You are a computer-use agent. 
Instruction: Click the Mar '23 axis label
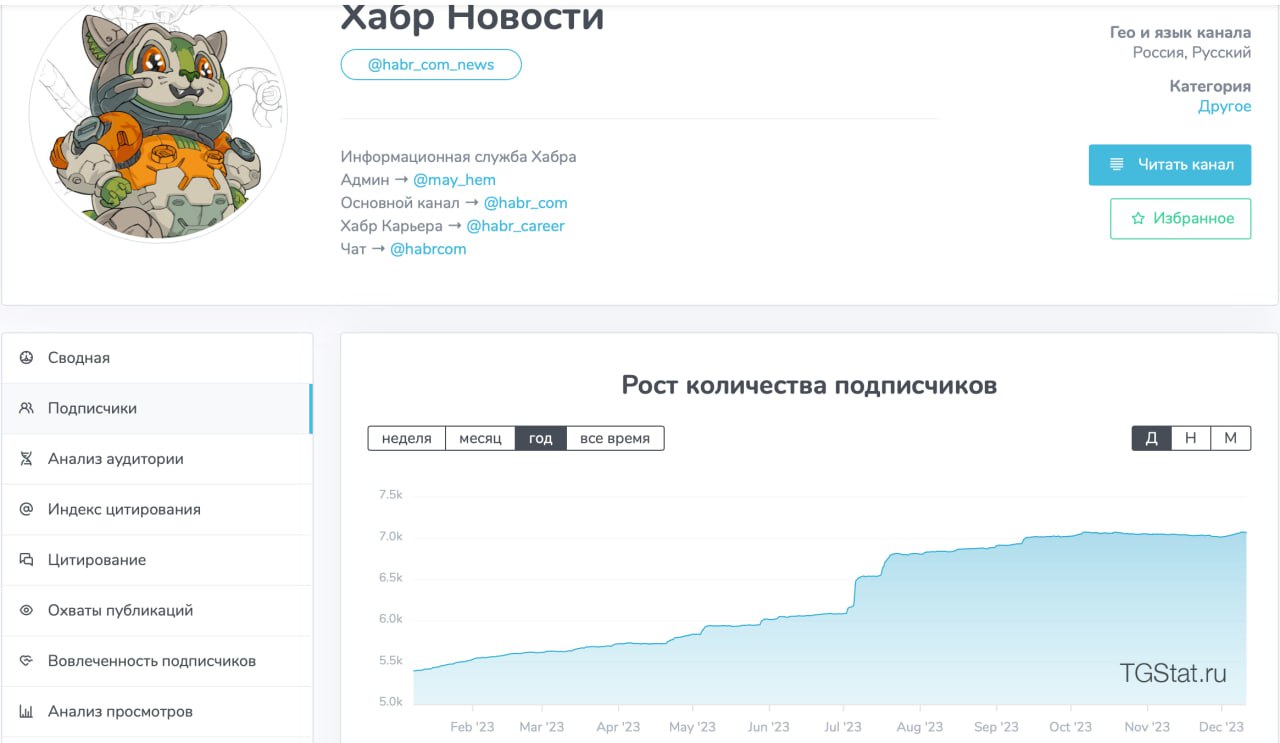click(x=542, y=727)
